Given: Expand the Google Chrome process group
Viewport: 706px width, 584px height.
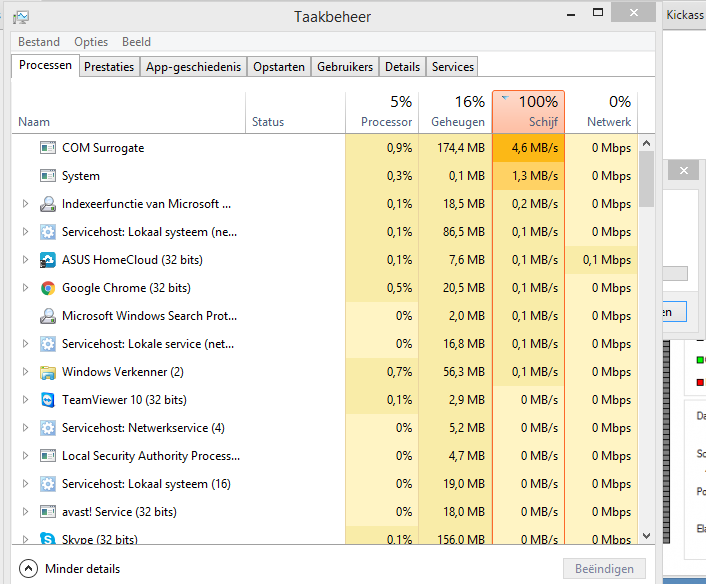Looking at the screenshot, I should click(x=26, y=288).
